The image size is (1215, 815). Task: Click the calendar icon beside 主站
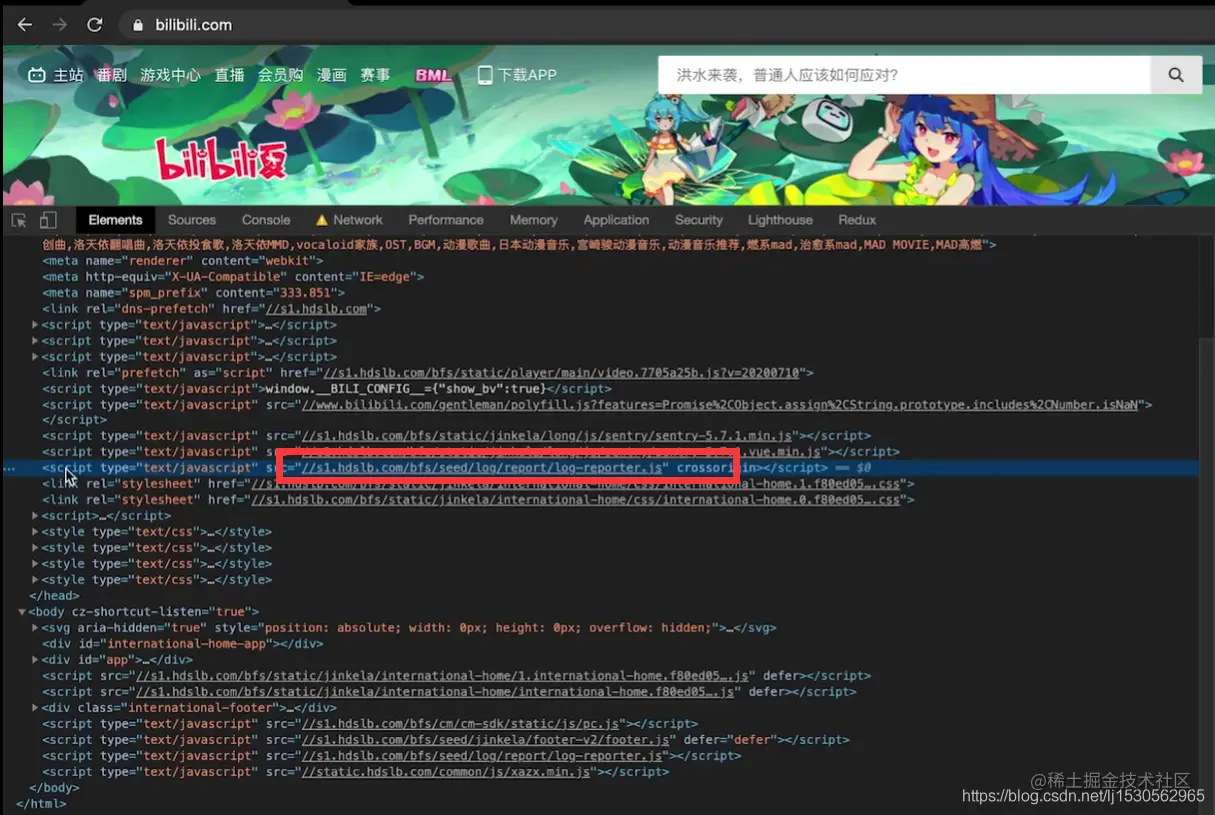[35, 74]
